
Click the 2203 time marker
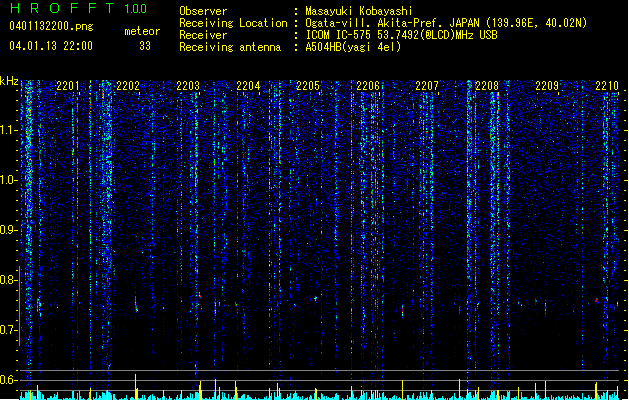(188, 85)
